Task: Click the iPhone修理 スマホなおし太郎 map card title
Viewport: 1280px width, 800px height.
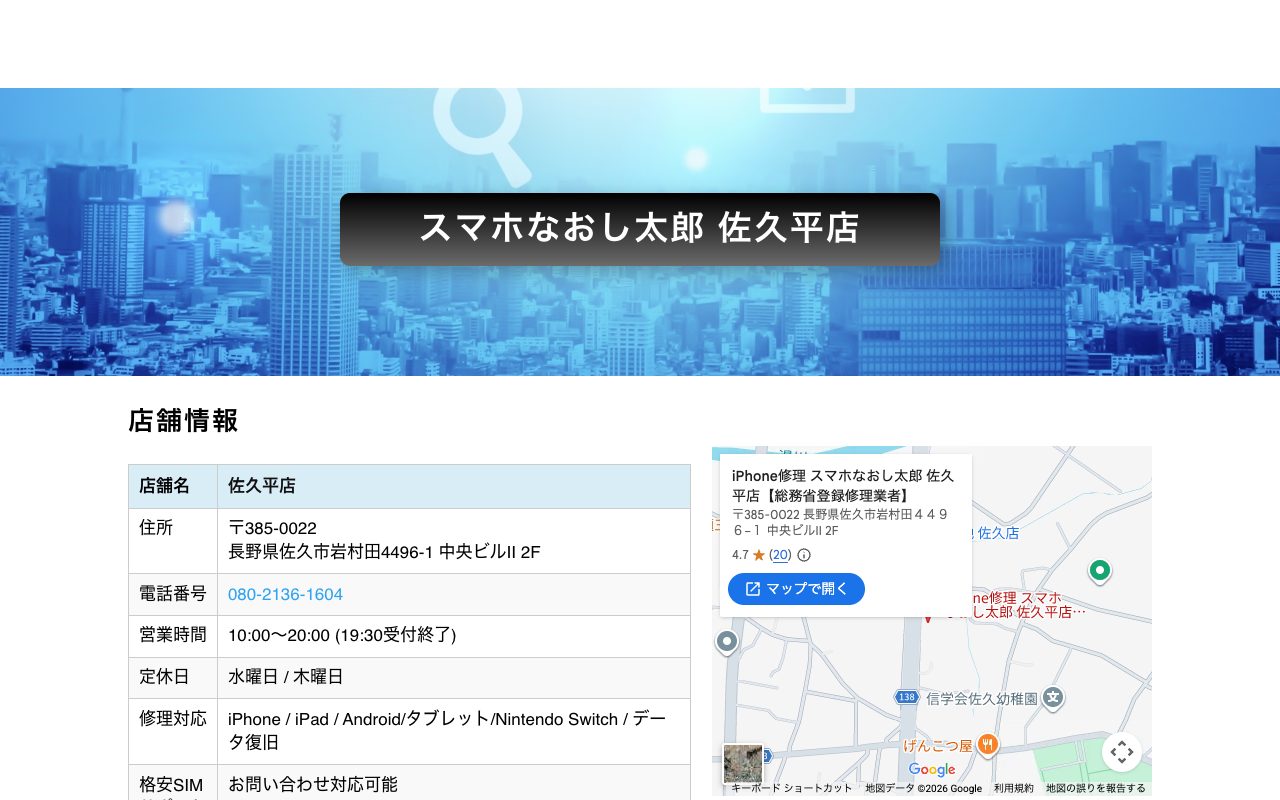Action: pos(843,485)
